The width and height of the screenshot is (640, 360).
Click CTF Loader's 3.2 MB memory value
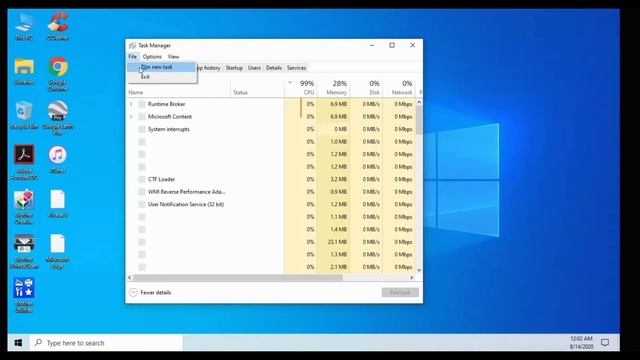point(339,179)
